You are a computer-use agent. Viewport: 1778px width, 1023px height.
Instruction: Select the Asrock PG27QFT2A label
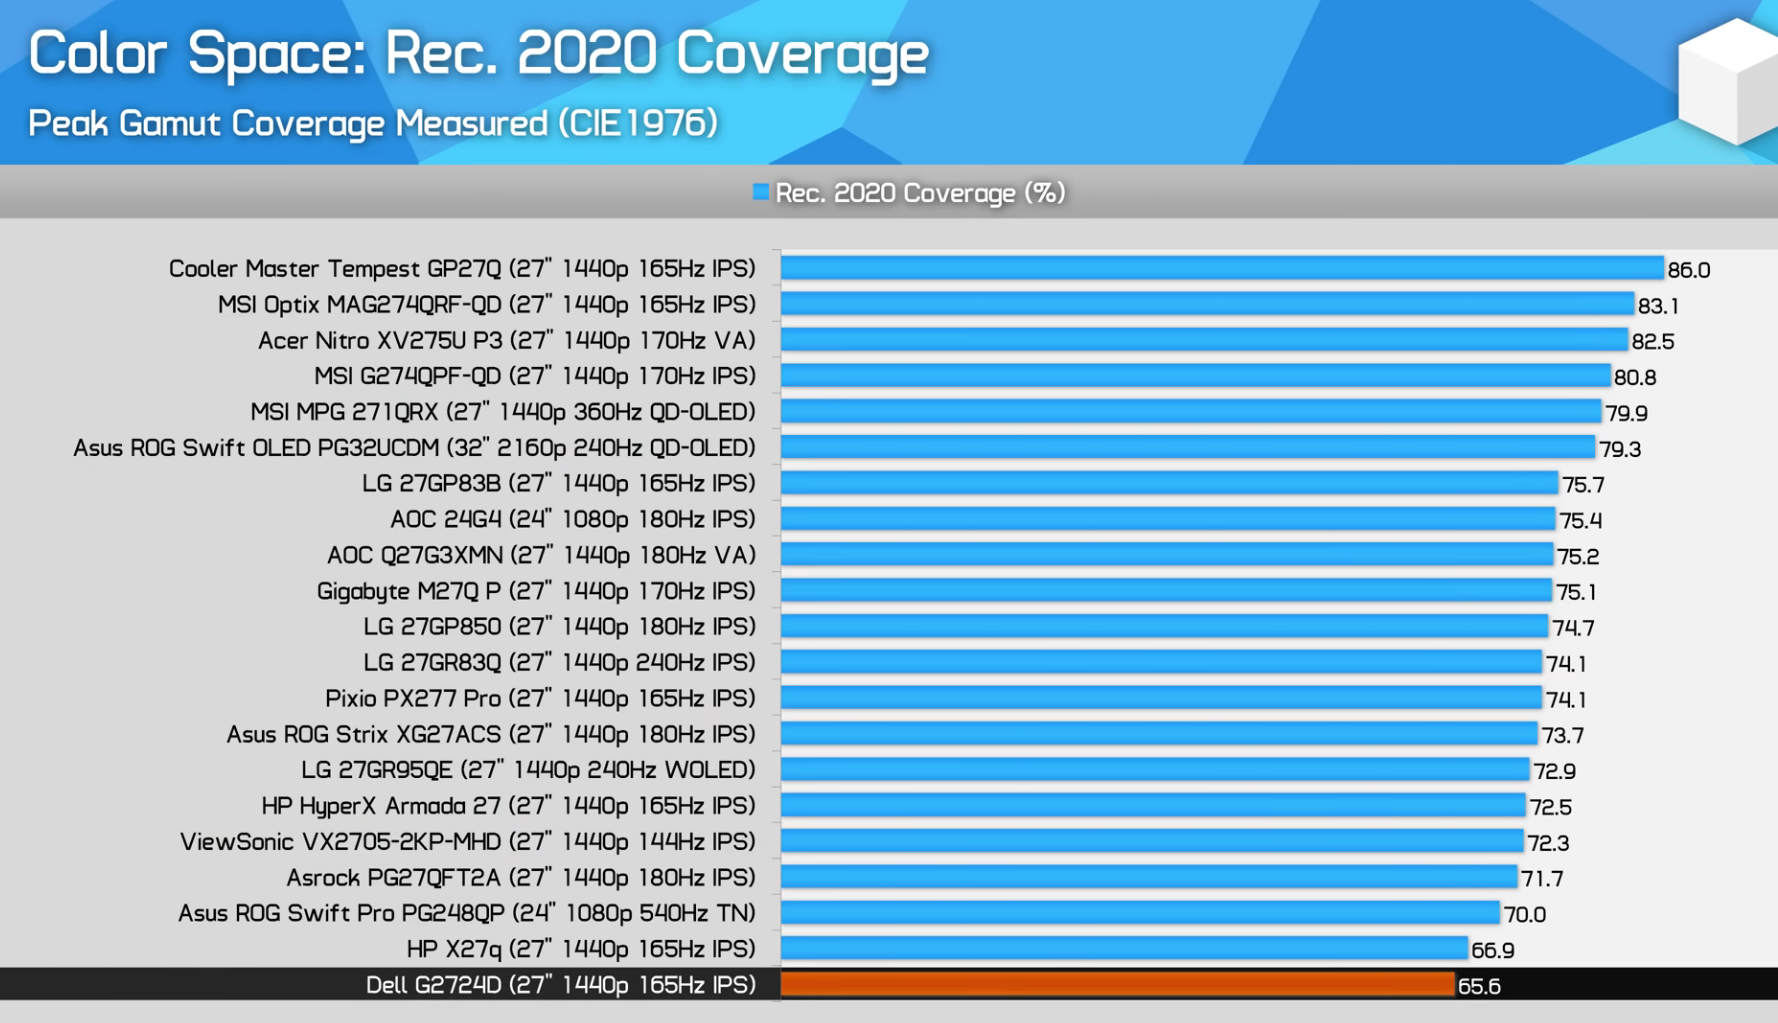coord(521,878)
